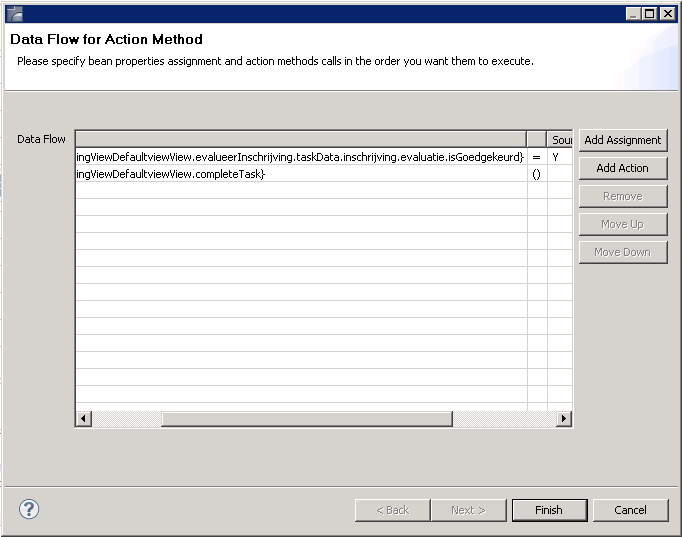Click the Add Assignment button
Viewport: 682px width, 537px height.
pyautogui.click(x=623, y=140)
